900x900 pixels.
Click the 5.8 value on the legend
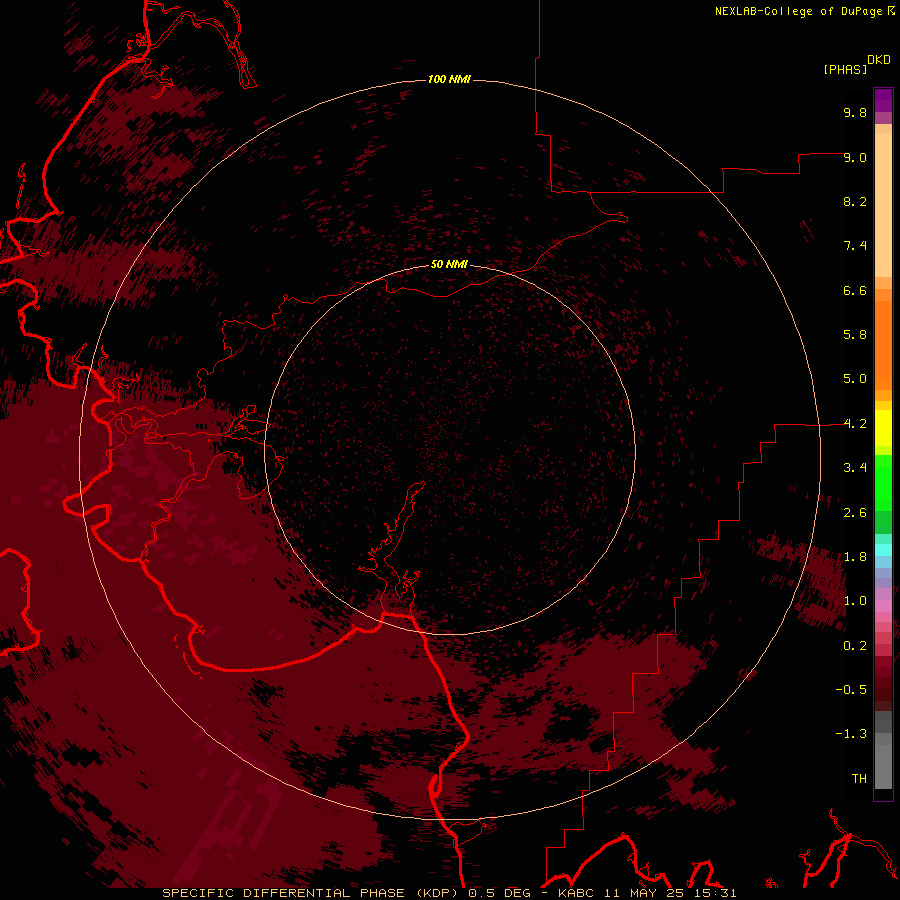855,335
